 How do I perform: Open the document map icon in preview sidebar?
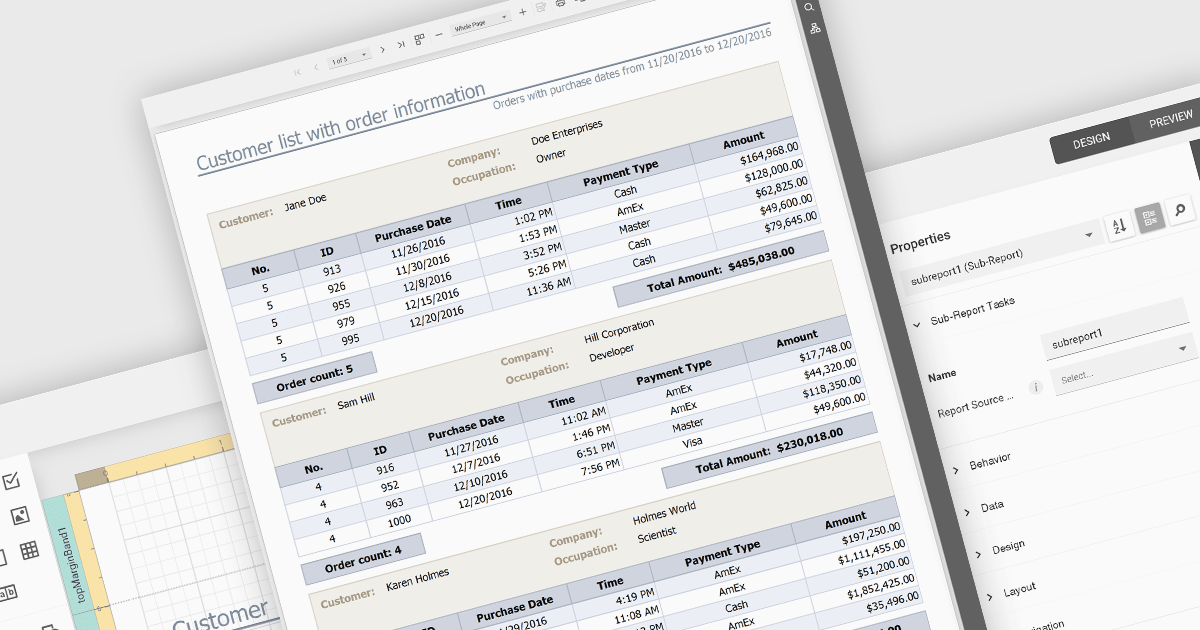(x=815, y=28)
